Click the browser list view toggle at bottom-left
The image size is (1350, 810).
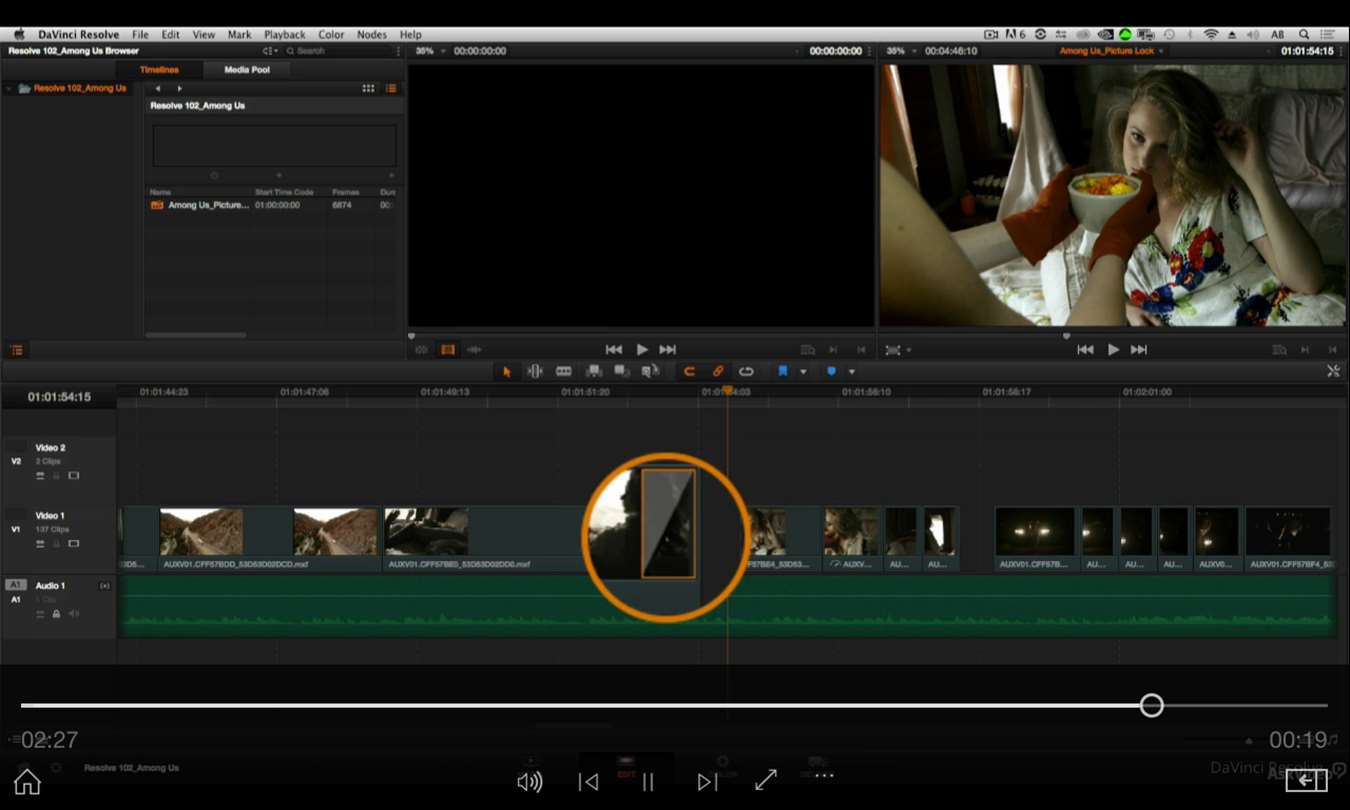17,350
